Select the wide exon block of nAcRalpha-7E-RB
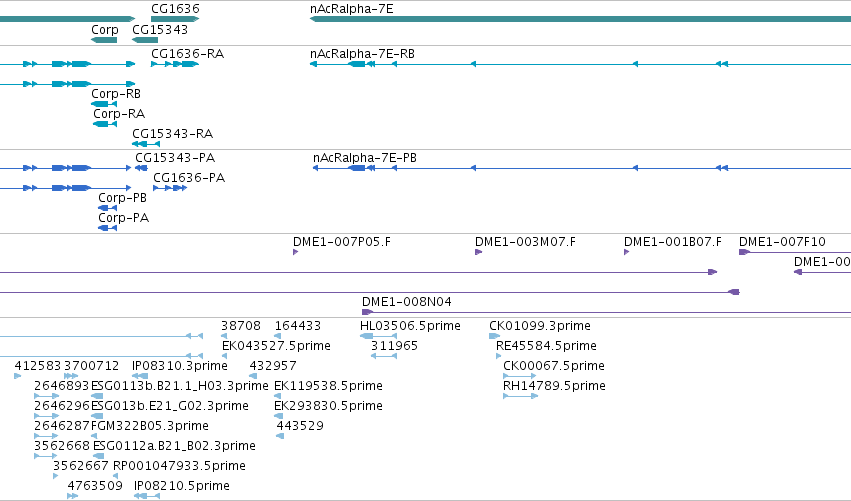The width and height of the screenshot is (851, 501). 357,64
